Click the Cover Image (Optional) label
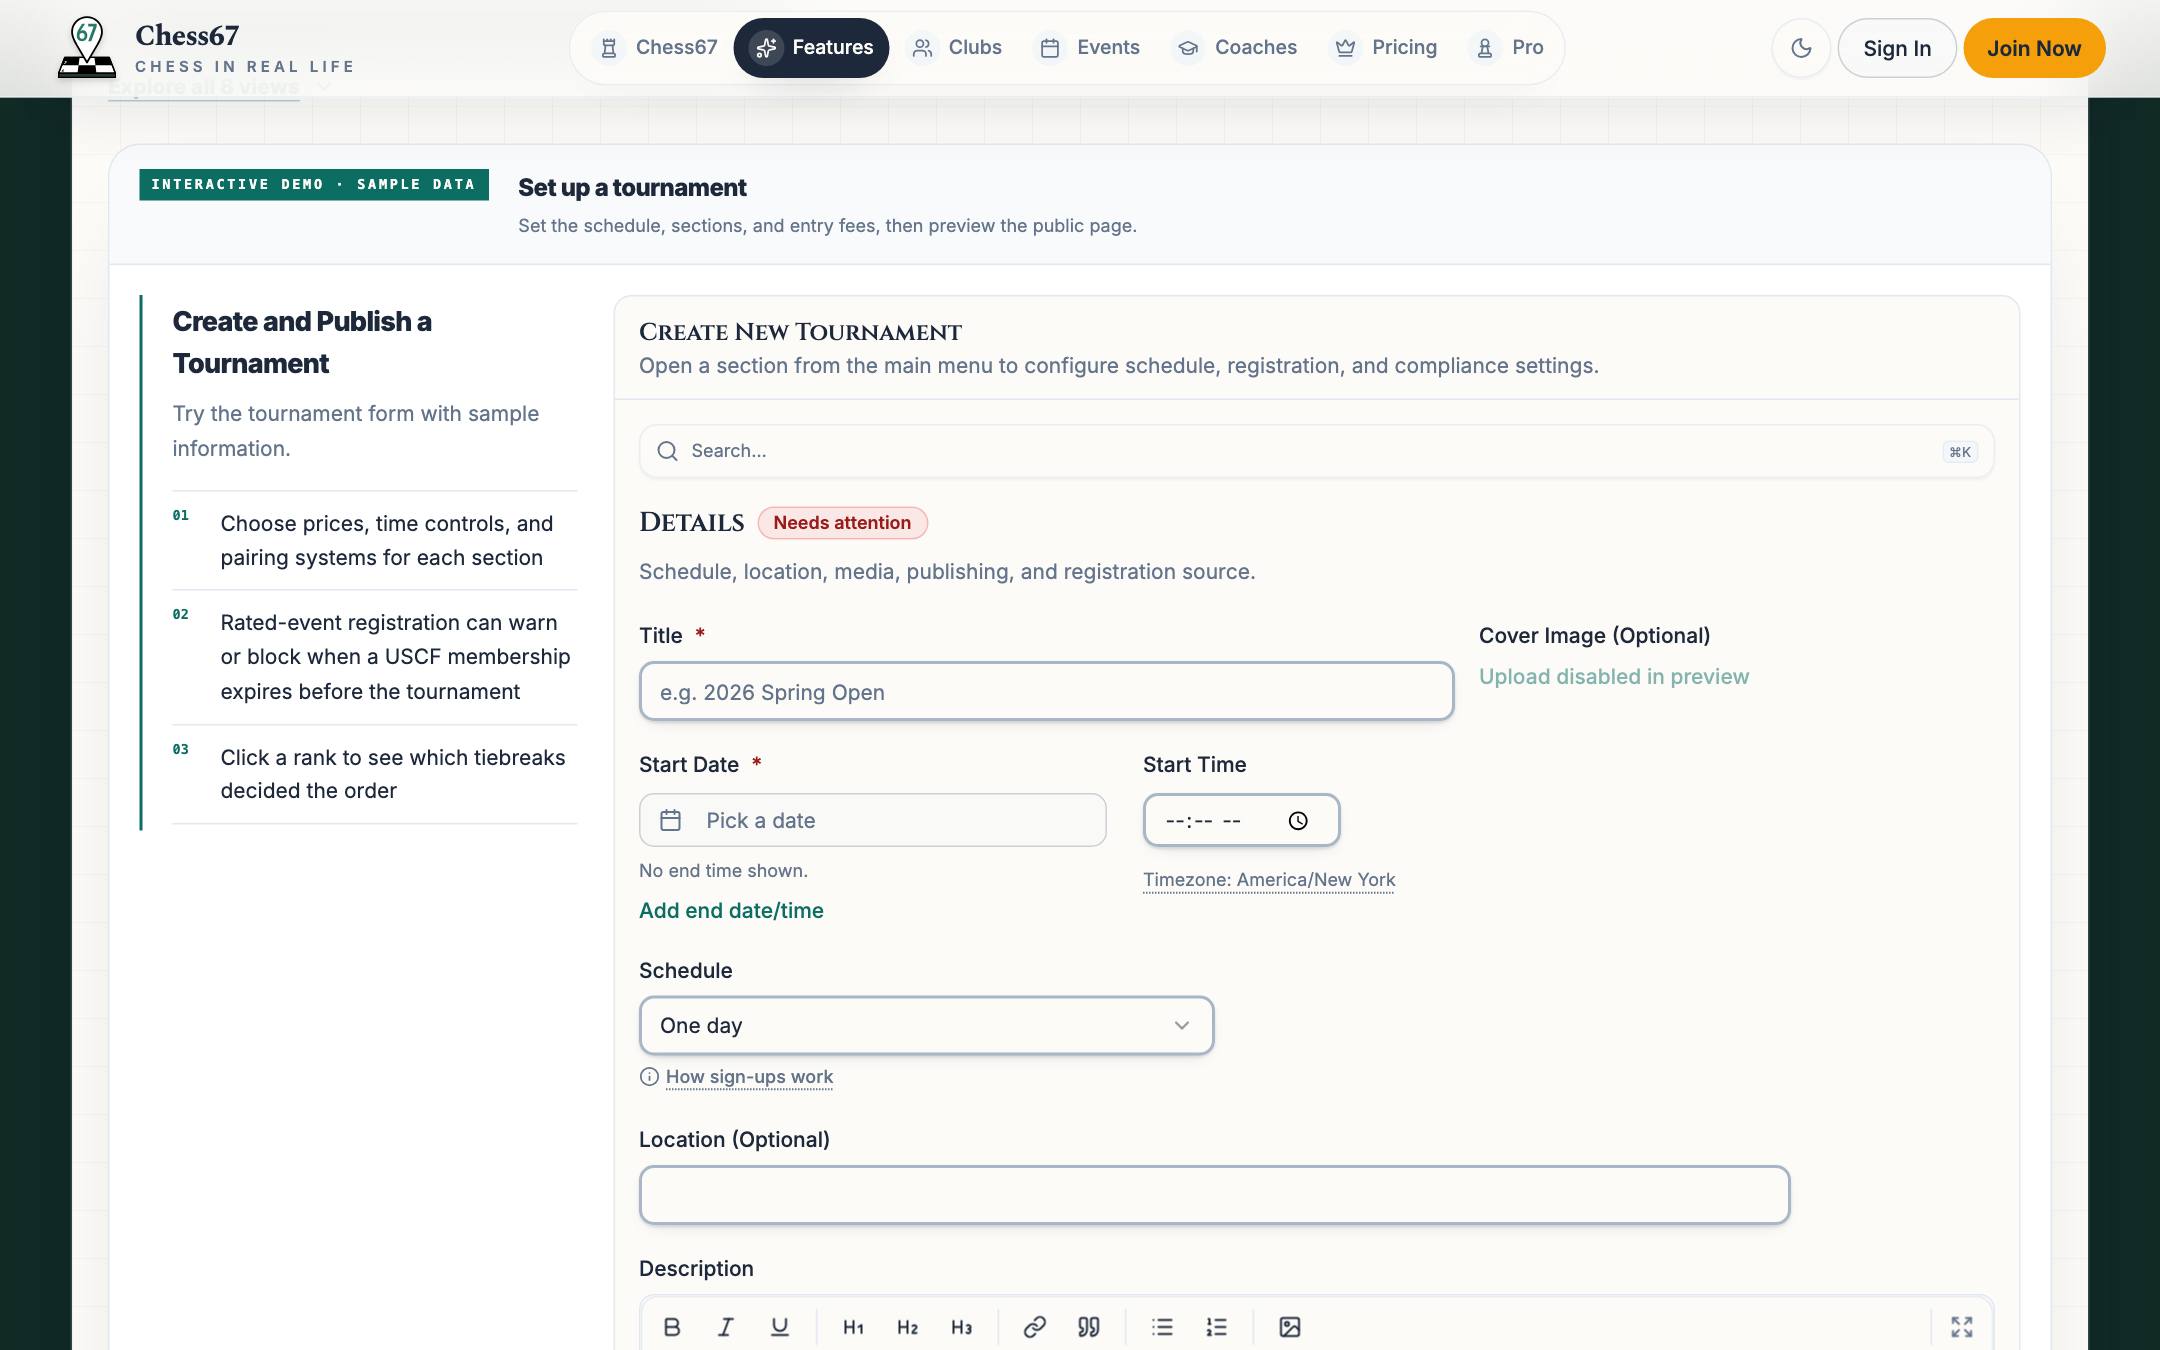The image size is (2160, 1350). [x=1594, y=636]
